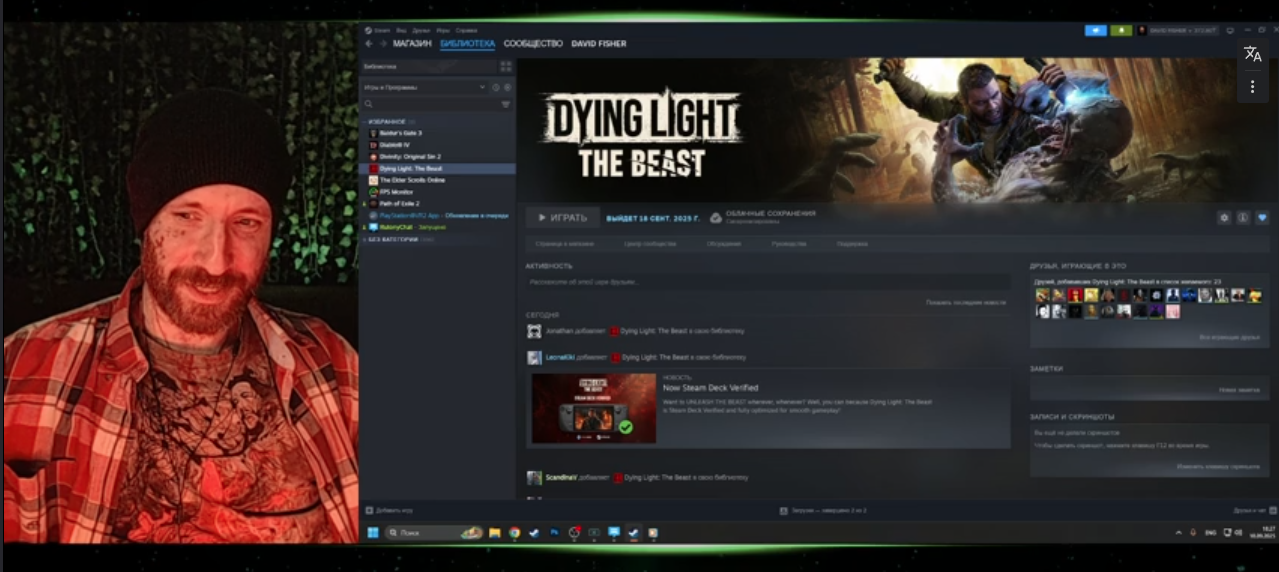Click the new note button

tap(1239, 390)
